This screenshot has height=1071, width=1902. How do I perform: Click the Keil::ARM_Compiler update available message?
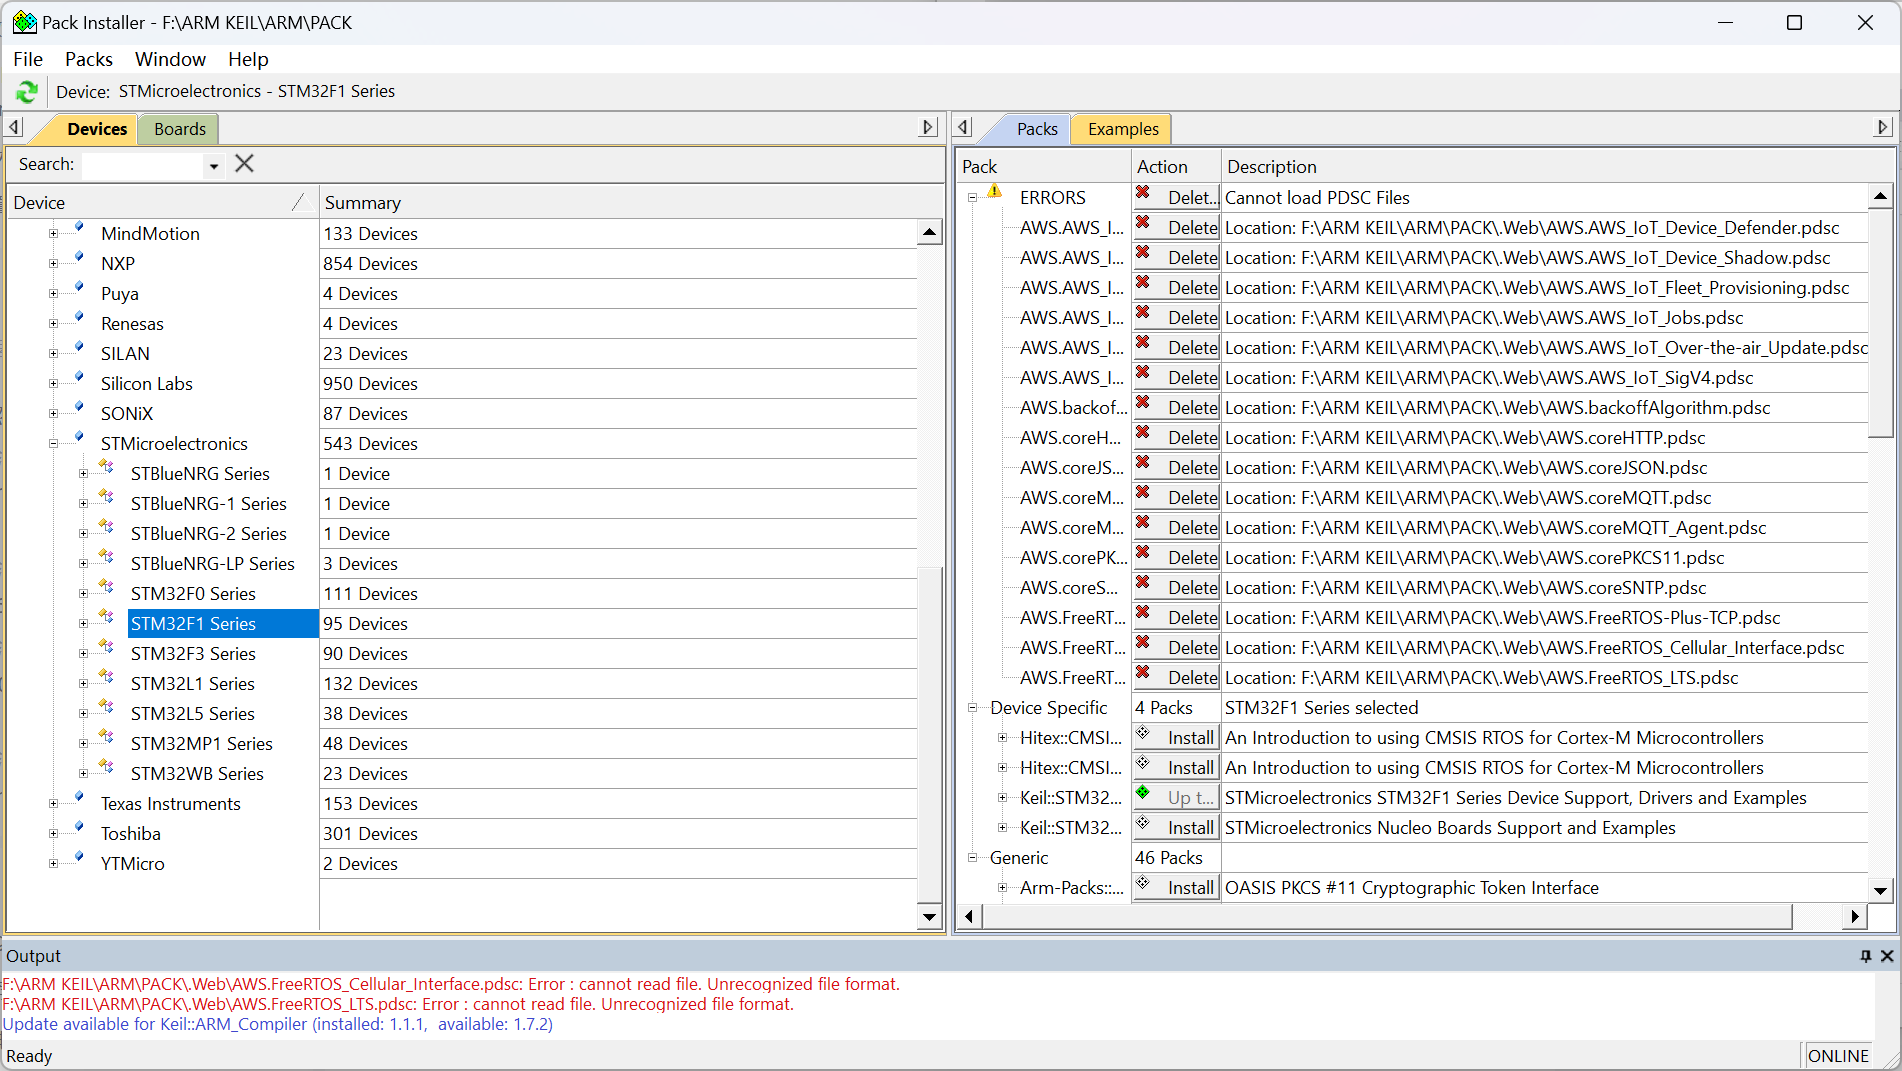pos(277,1024)
